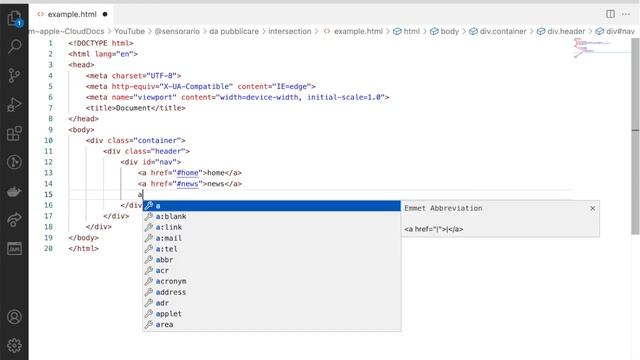This screenshot has width=640, height=360.
Task: Choose the 'a:mail' suggestion
Action: 272,238
